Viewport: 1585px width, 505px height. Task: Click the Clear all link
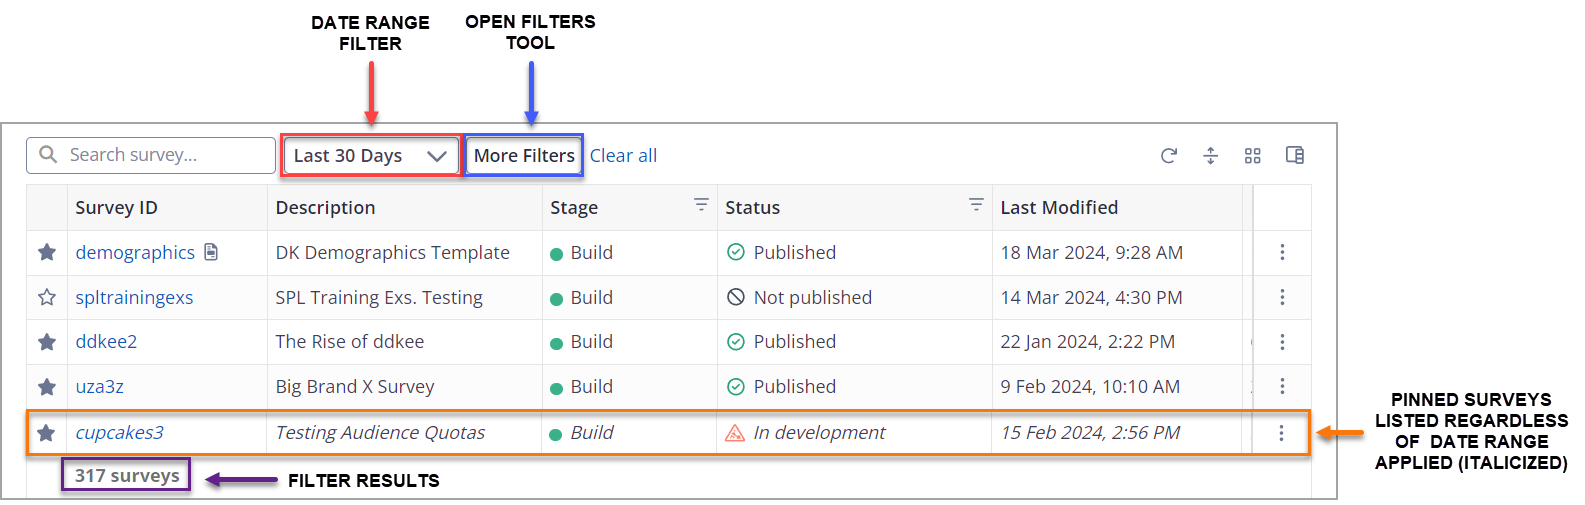pos(623,155)
